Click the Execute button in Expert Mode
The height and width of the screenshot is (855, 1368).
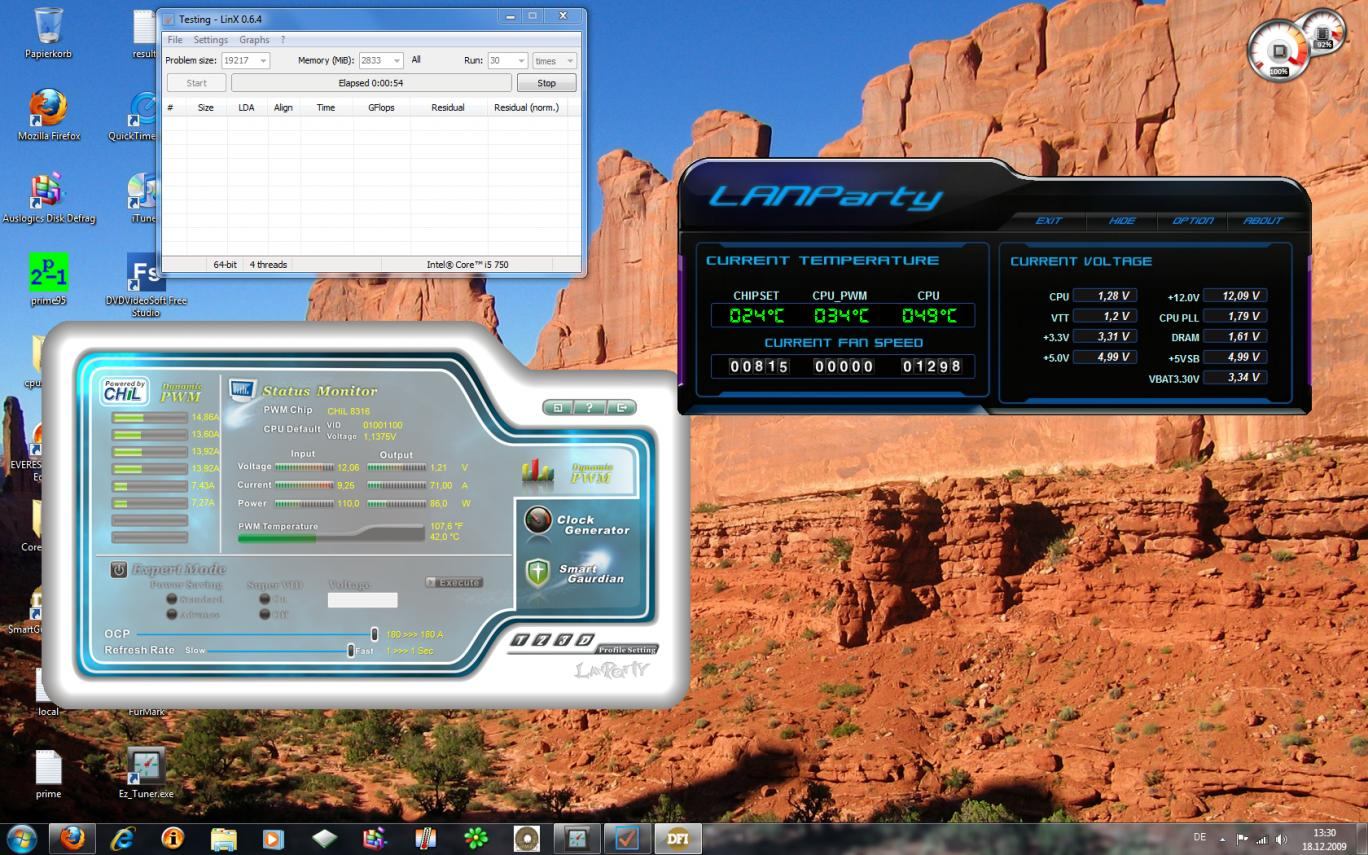[x=455, y=582]
